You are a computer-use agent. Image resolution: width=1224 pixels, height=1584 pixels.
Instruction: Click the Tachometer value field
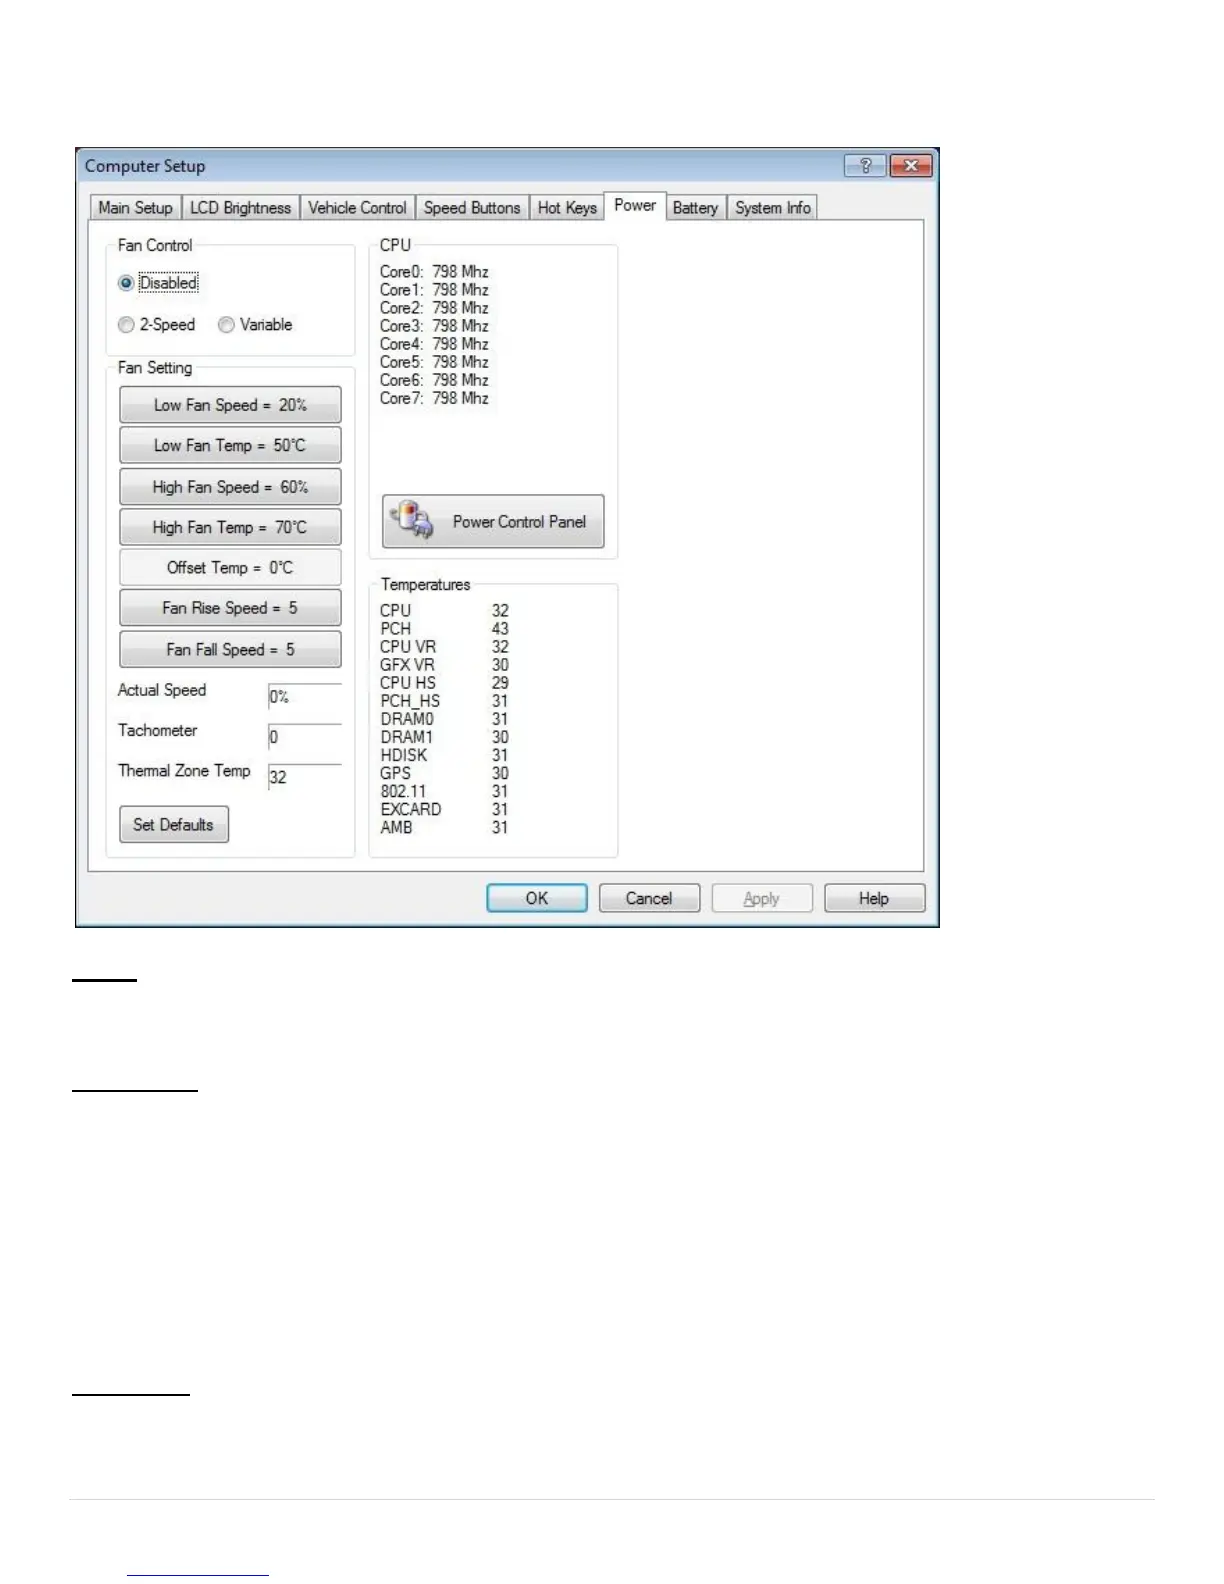pos(305,737)
